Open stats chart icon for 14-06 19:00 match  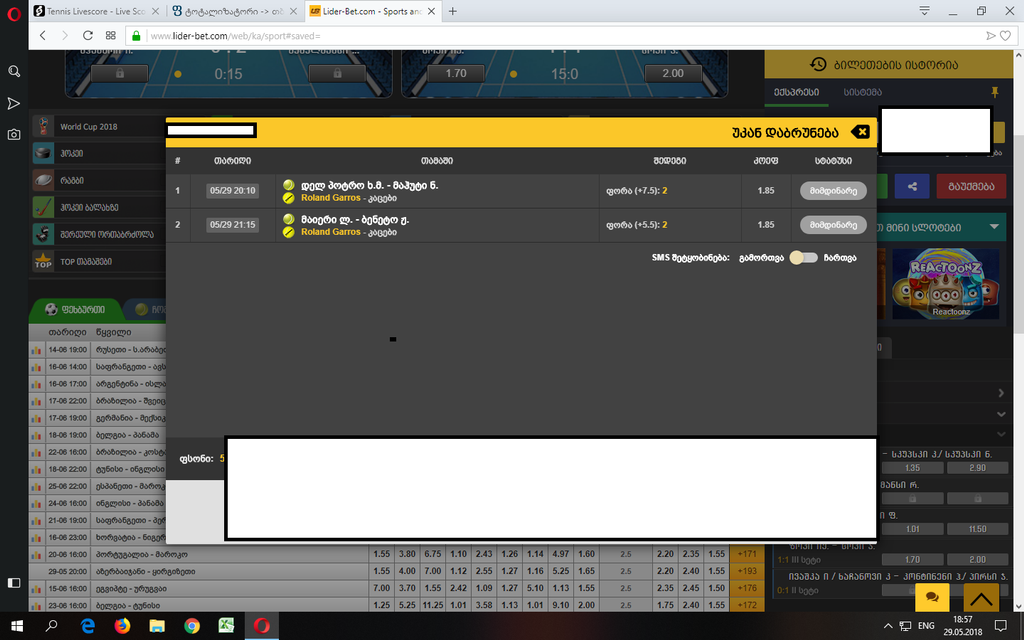click(37, 350)
